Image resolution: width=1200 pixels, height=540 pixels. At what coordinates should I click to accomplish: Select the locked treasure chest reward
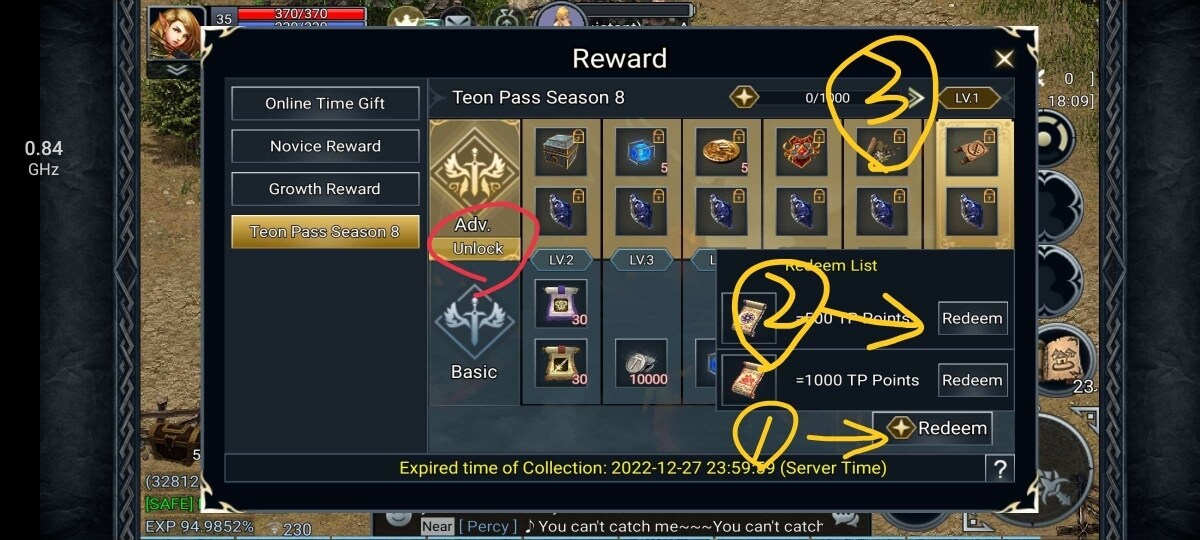561,152
